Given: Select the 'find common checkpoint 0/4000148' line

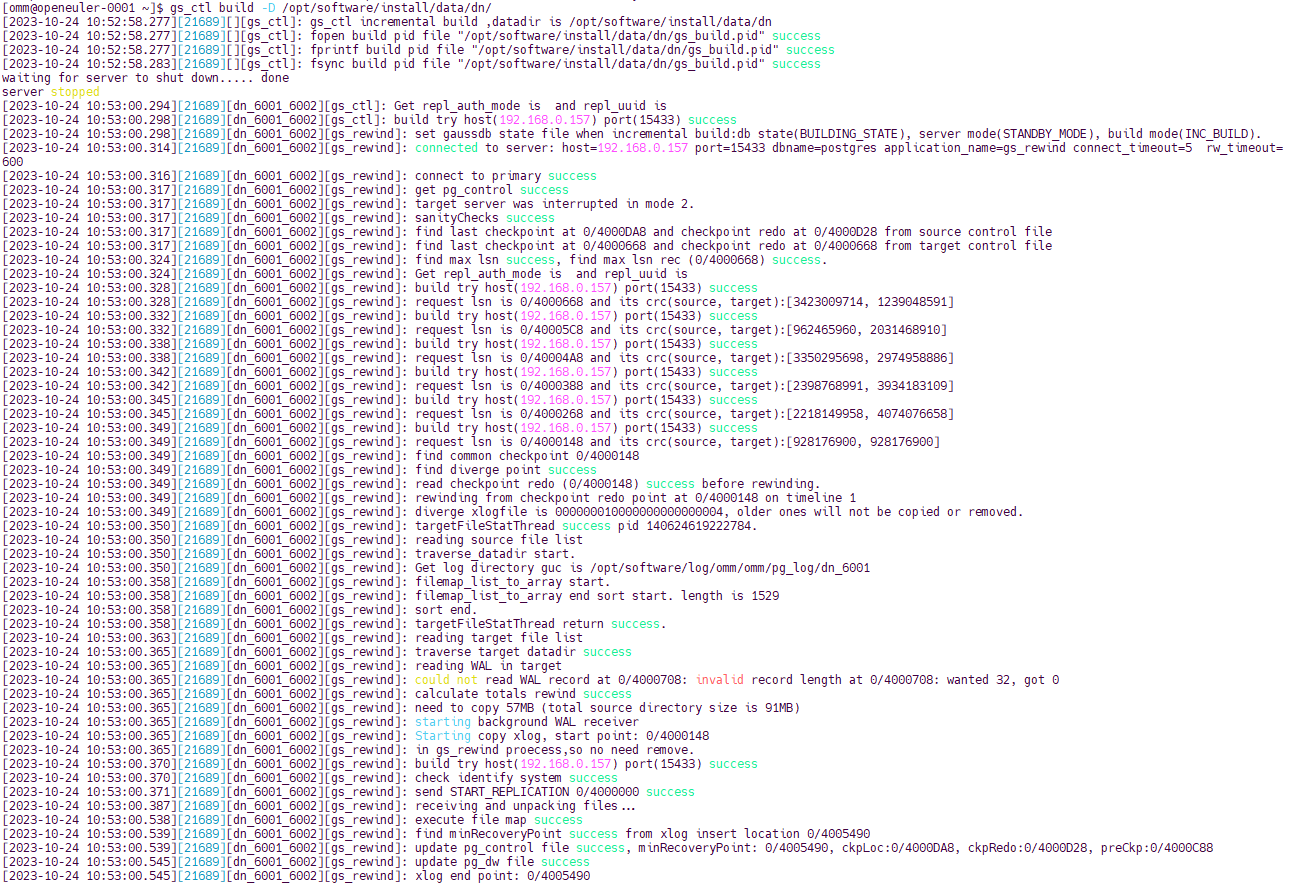Looking at the screenshot, I should [320, 455].
